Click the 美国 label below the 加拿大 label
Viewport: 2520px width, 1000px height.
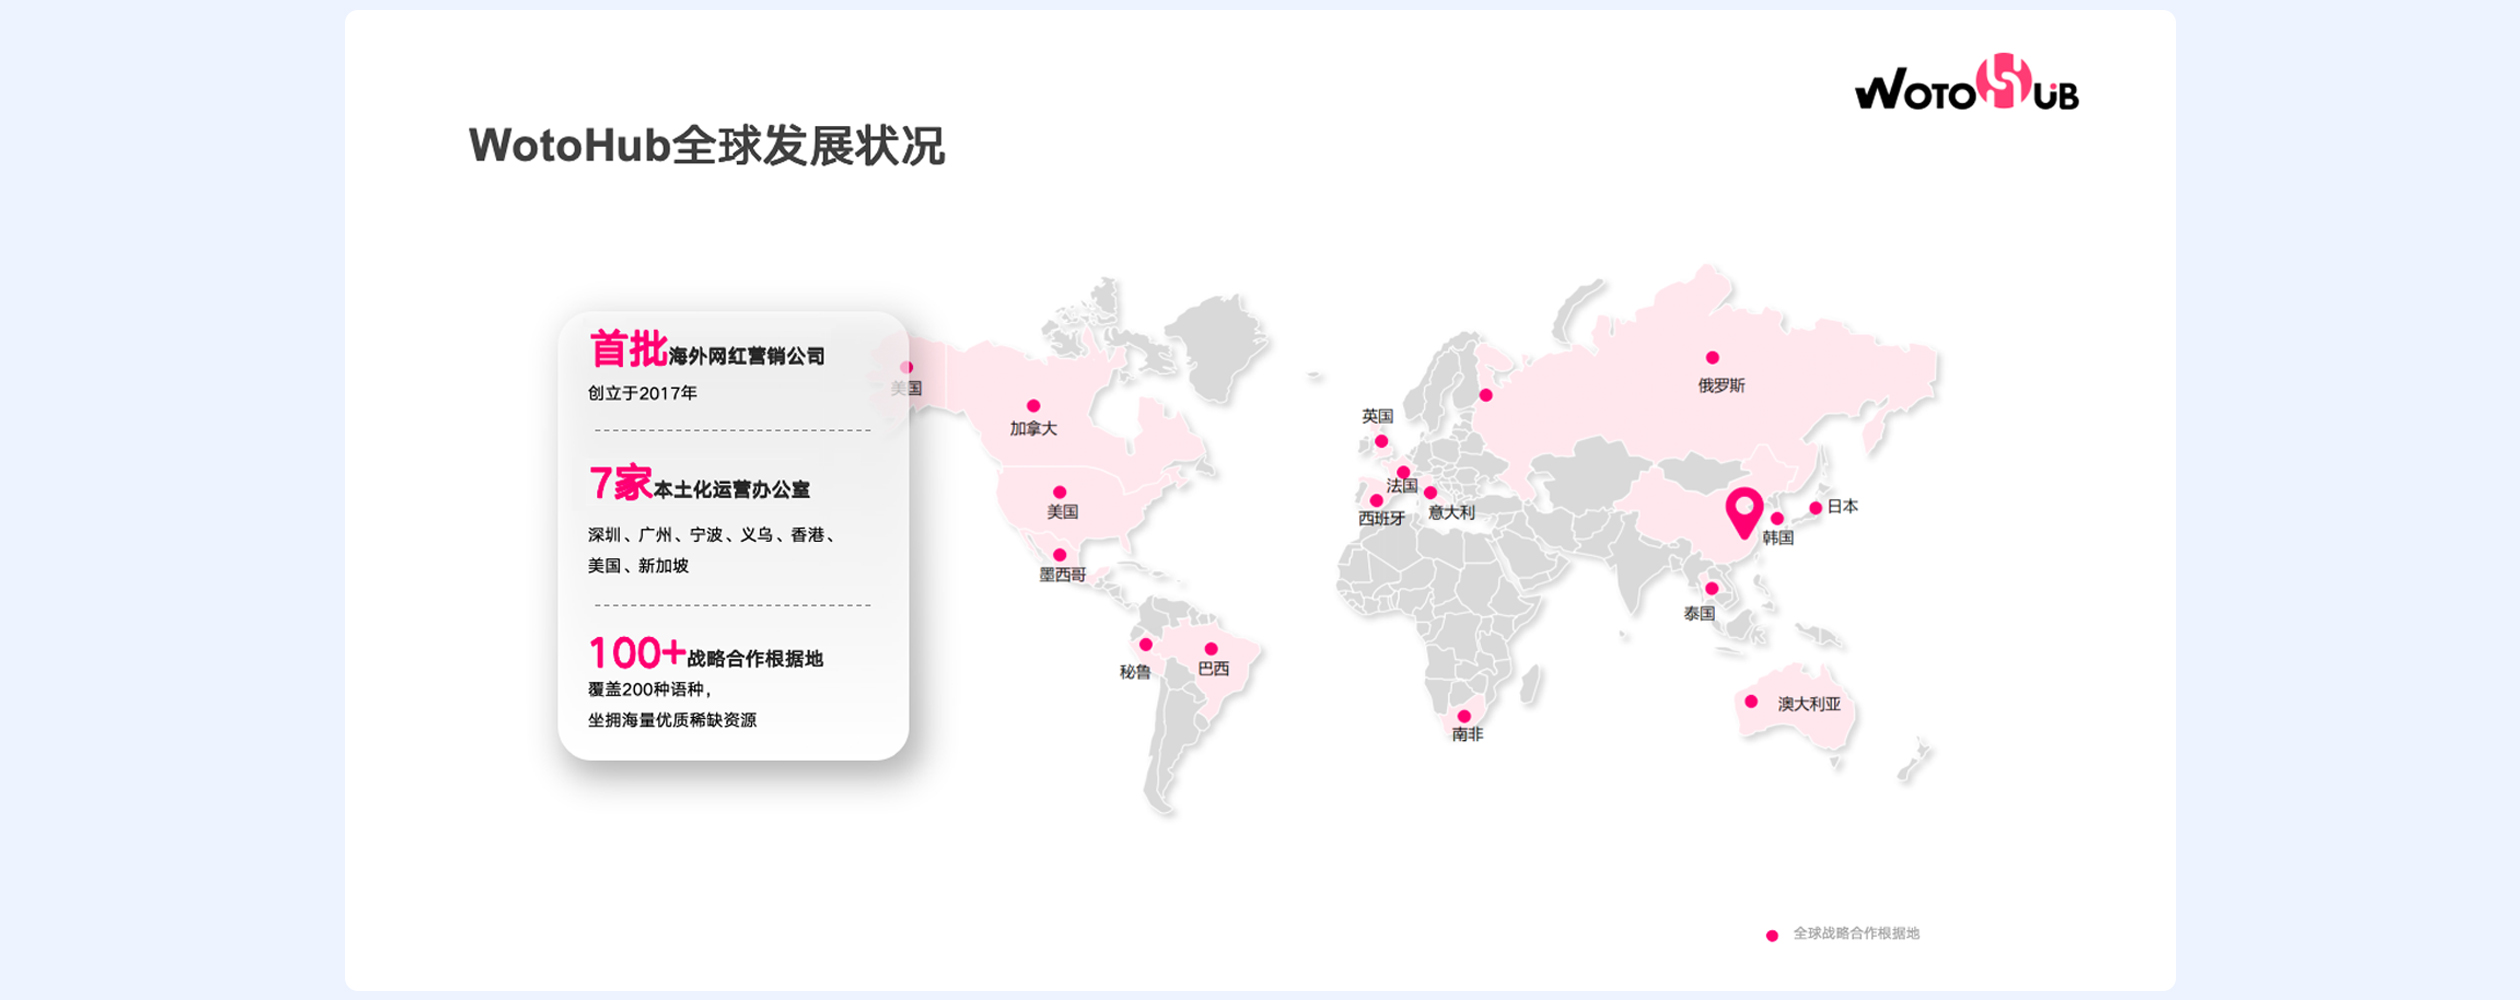click(1062, 512)
